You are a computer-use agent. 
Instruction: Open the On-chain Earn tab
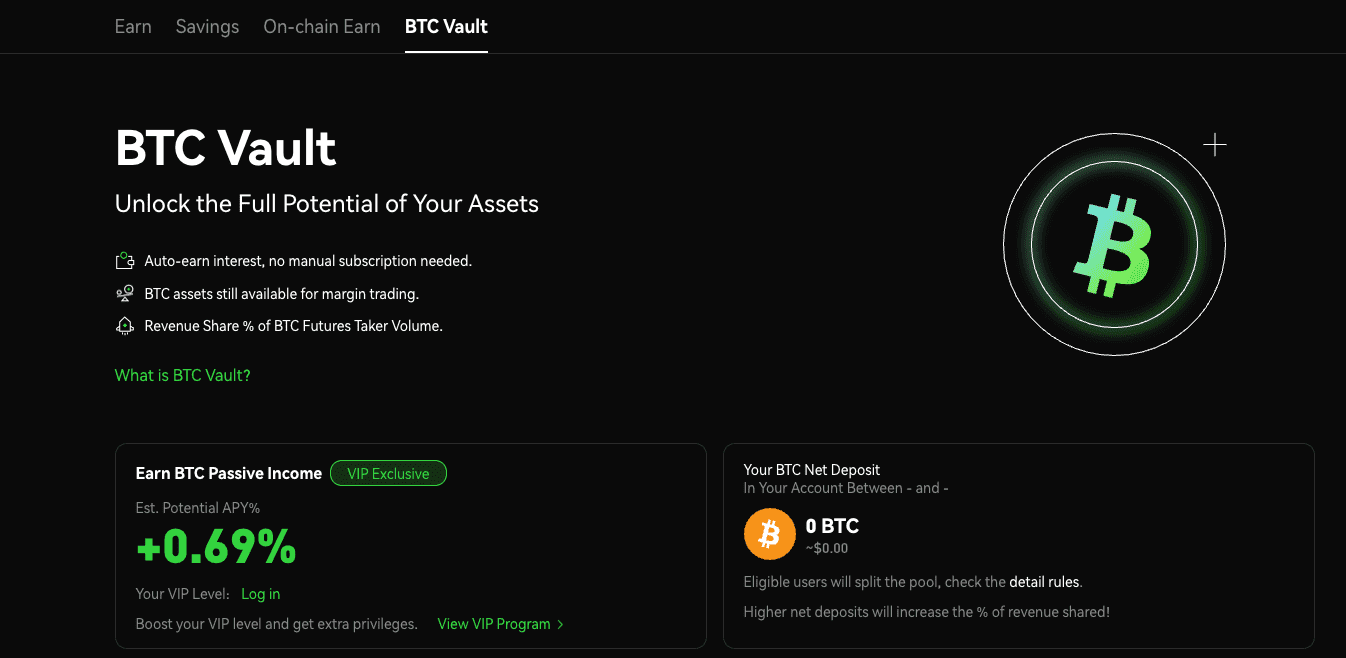pyautogui.click(x=321, y=26)
